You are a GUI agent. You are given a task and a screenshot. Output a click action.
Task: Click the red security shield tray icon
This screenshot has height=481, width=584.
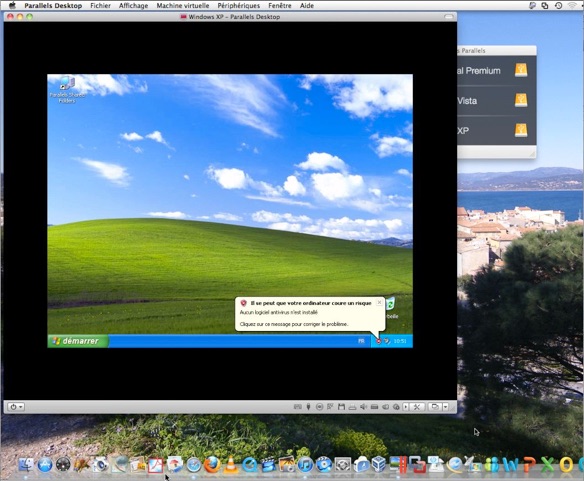[x=379, y=341]
